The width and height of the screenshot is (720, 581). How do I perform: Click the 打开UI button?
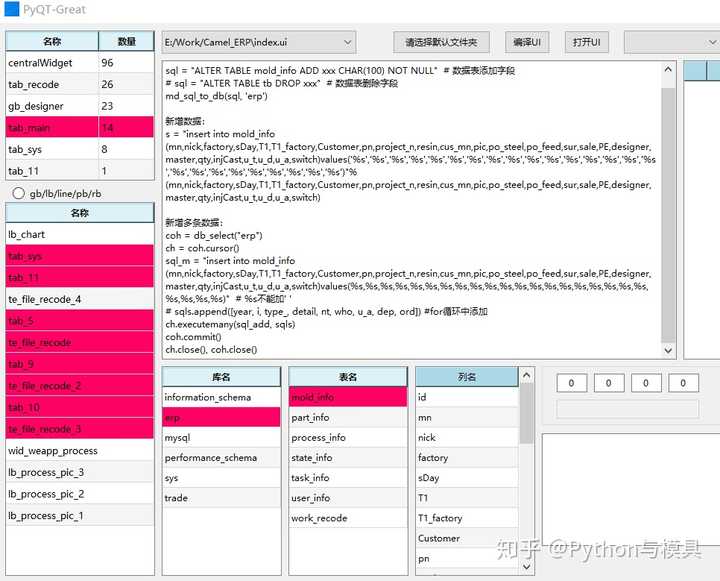point(586,42)
